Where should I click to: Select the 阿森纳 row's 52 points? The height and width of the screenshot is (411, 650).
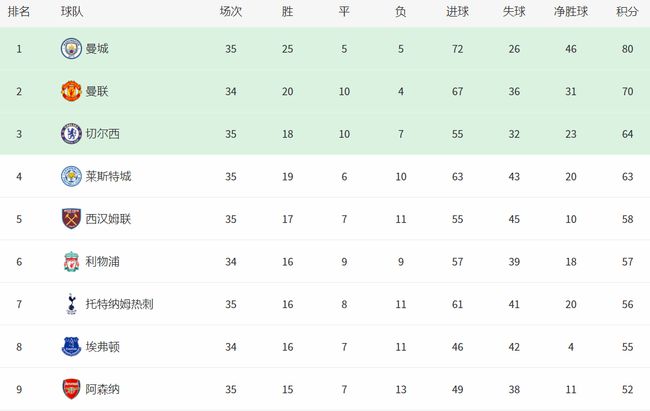pyautogui.click(x=627, y=389)
